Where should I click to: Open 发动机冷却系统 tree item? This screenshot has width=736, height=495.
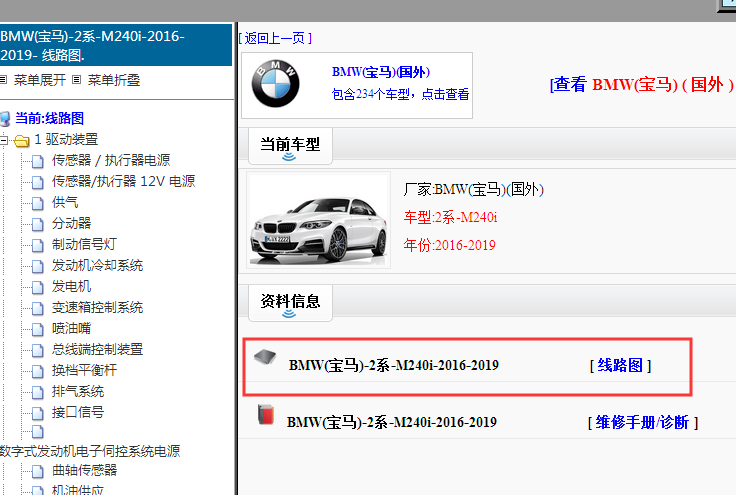(x=97, y=265)
